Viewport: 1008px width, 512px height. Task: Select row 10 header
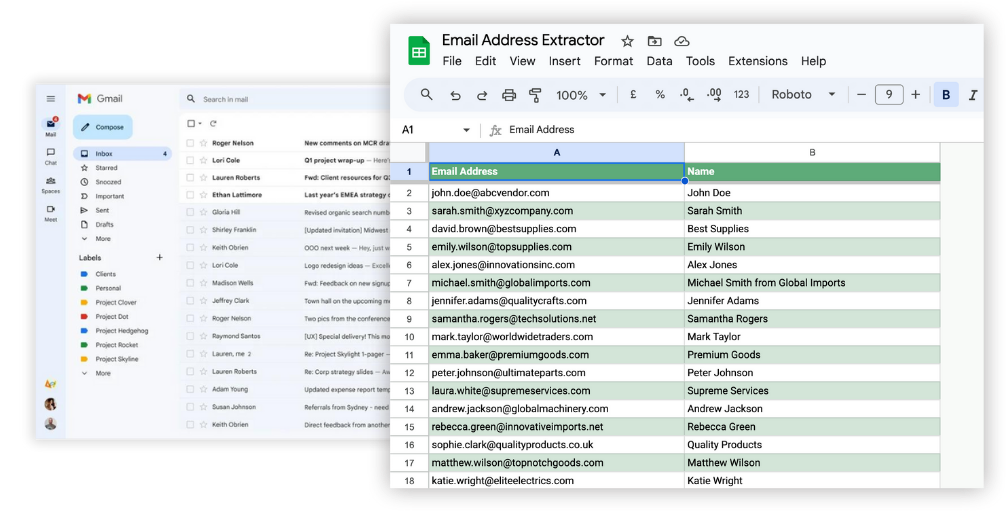(x=409, y=336)
